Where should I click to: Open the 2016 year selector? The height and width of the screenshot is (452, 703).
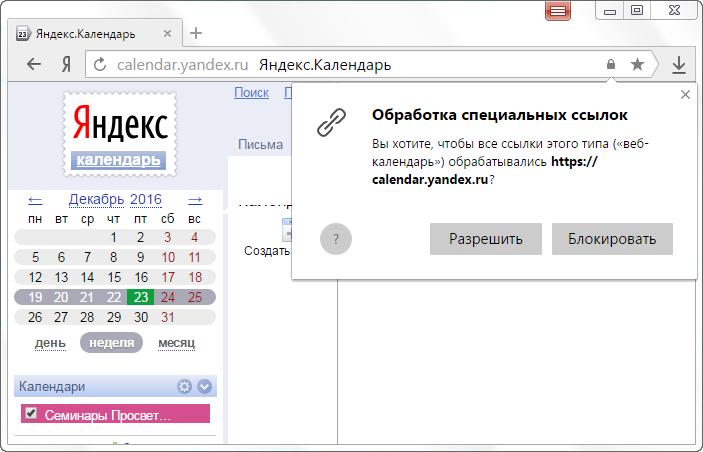coord(146,200)
